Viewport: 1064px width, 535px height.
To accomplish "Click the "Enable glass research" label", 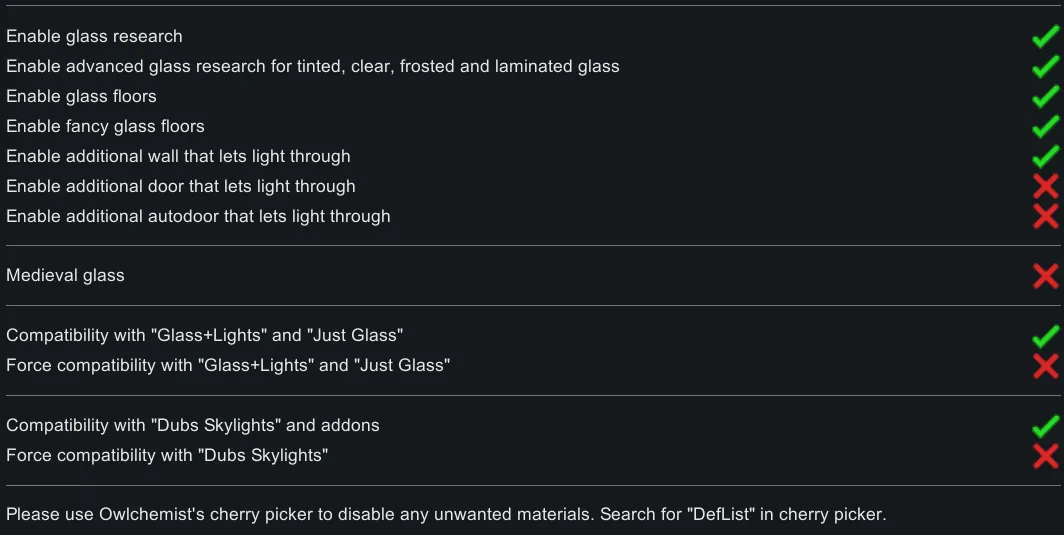I will (94, 37).
